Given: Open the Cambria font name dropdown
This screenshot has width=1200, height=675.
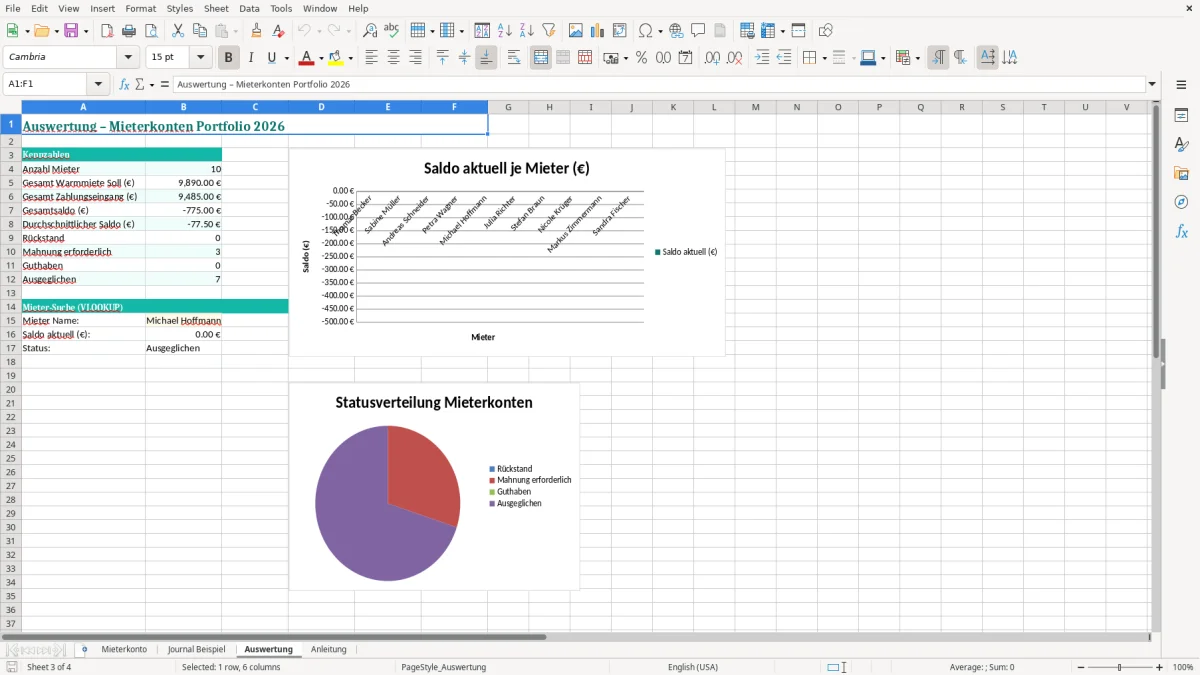Looking at the screenshot, I should click(129, 58).
